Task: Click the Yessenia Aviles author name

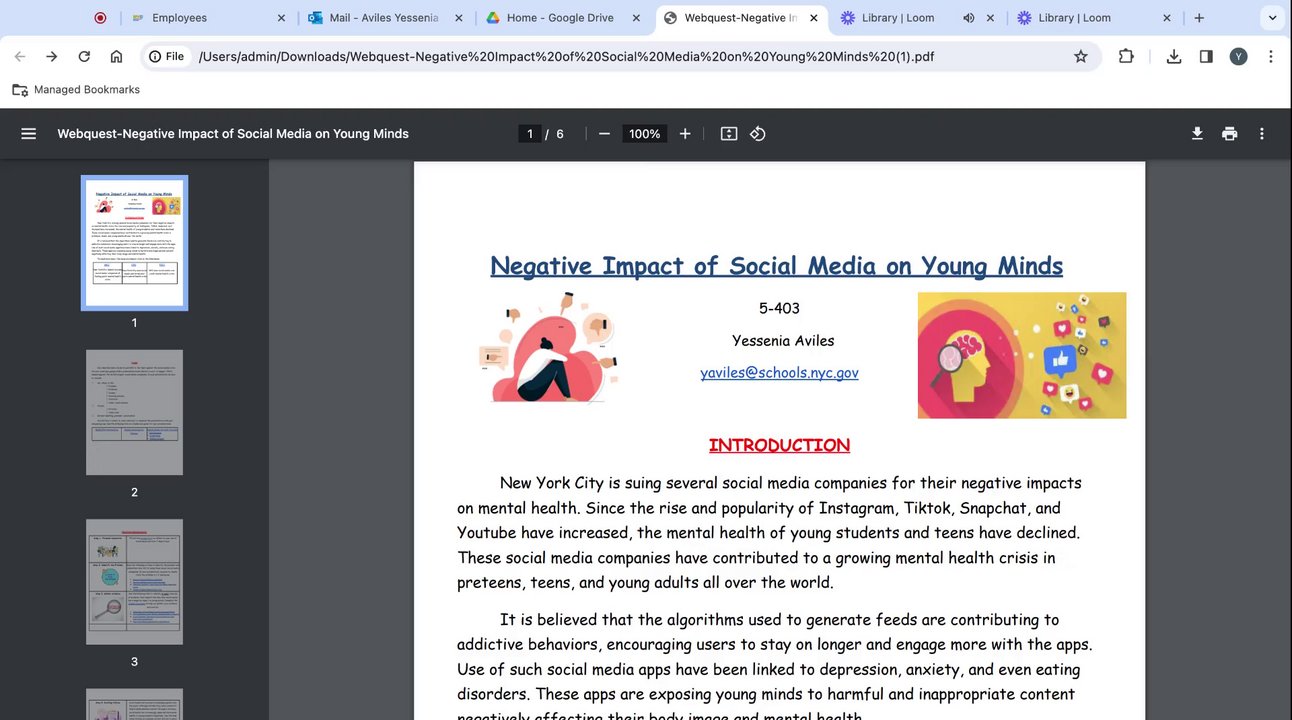Action: [x=783, y=341]
